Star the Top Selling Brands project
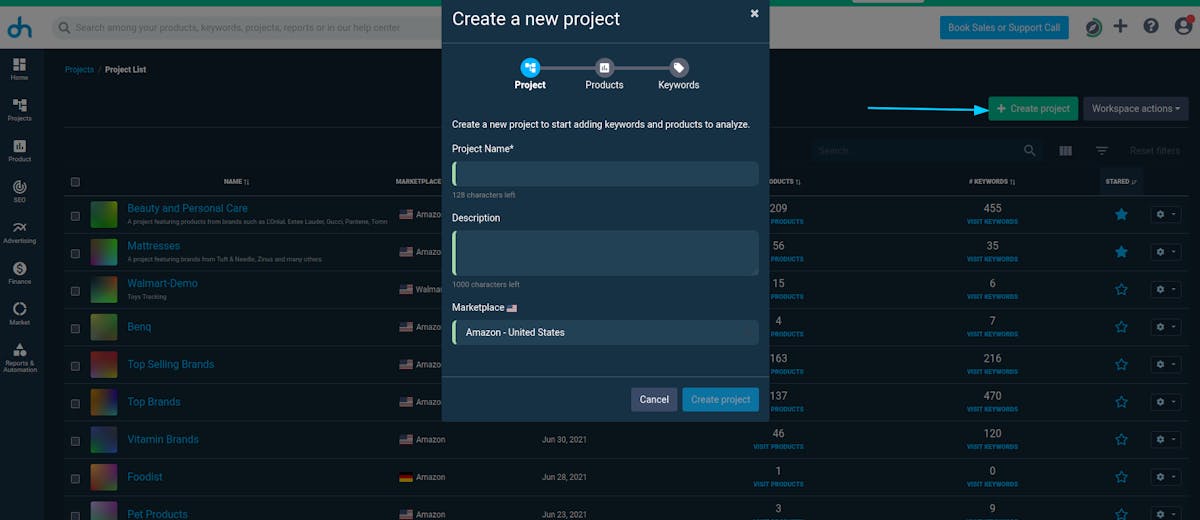This screenshot has width=1200, height=520. pyautogui.click(x=1121, y=364)
